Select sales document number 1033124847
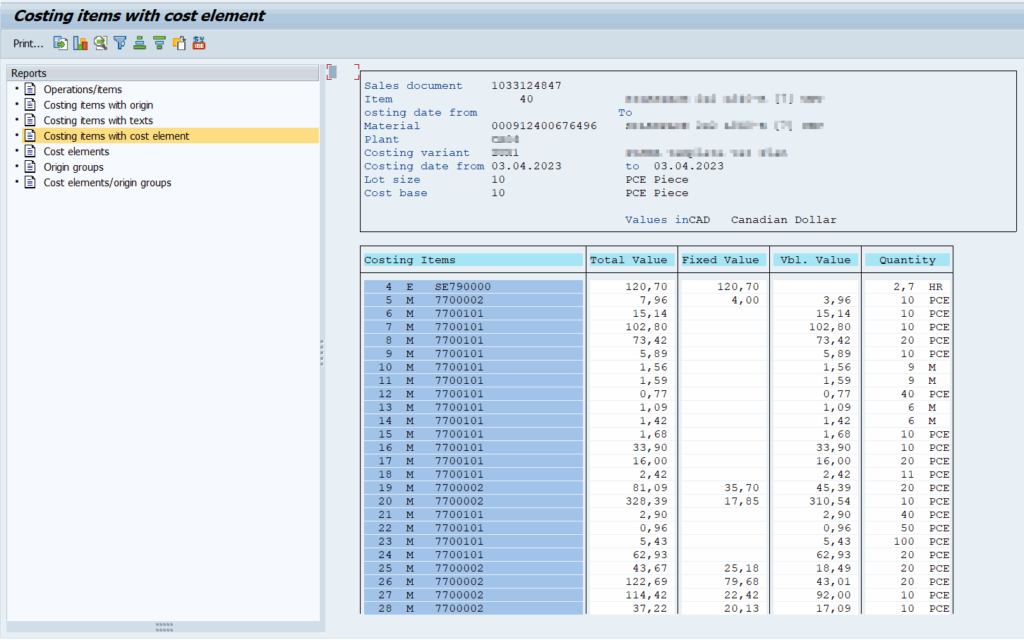 coord(526,86)
